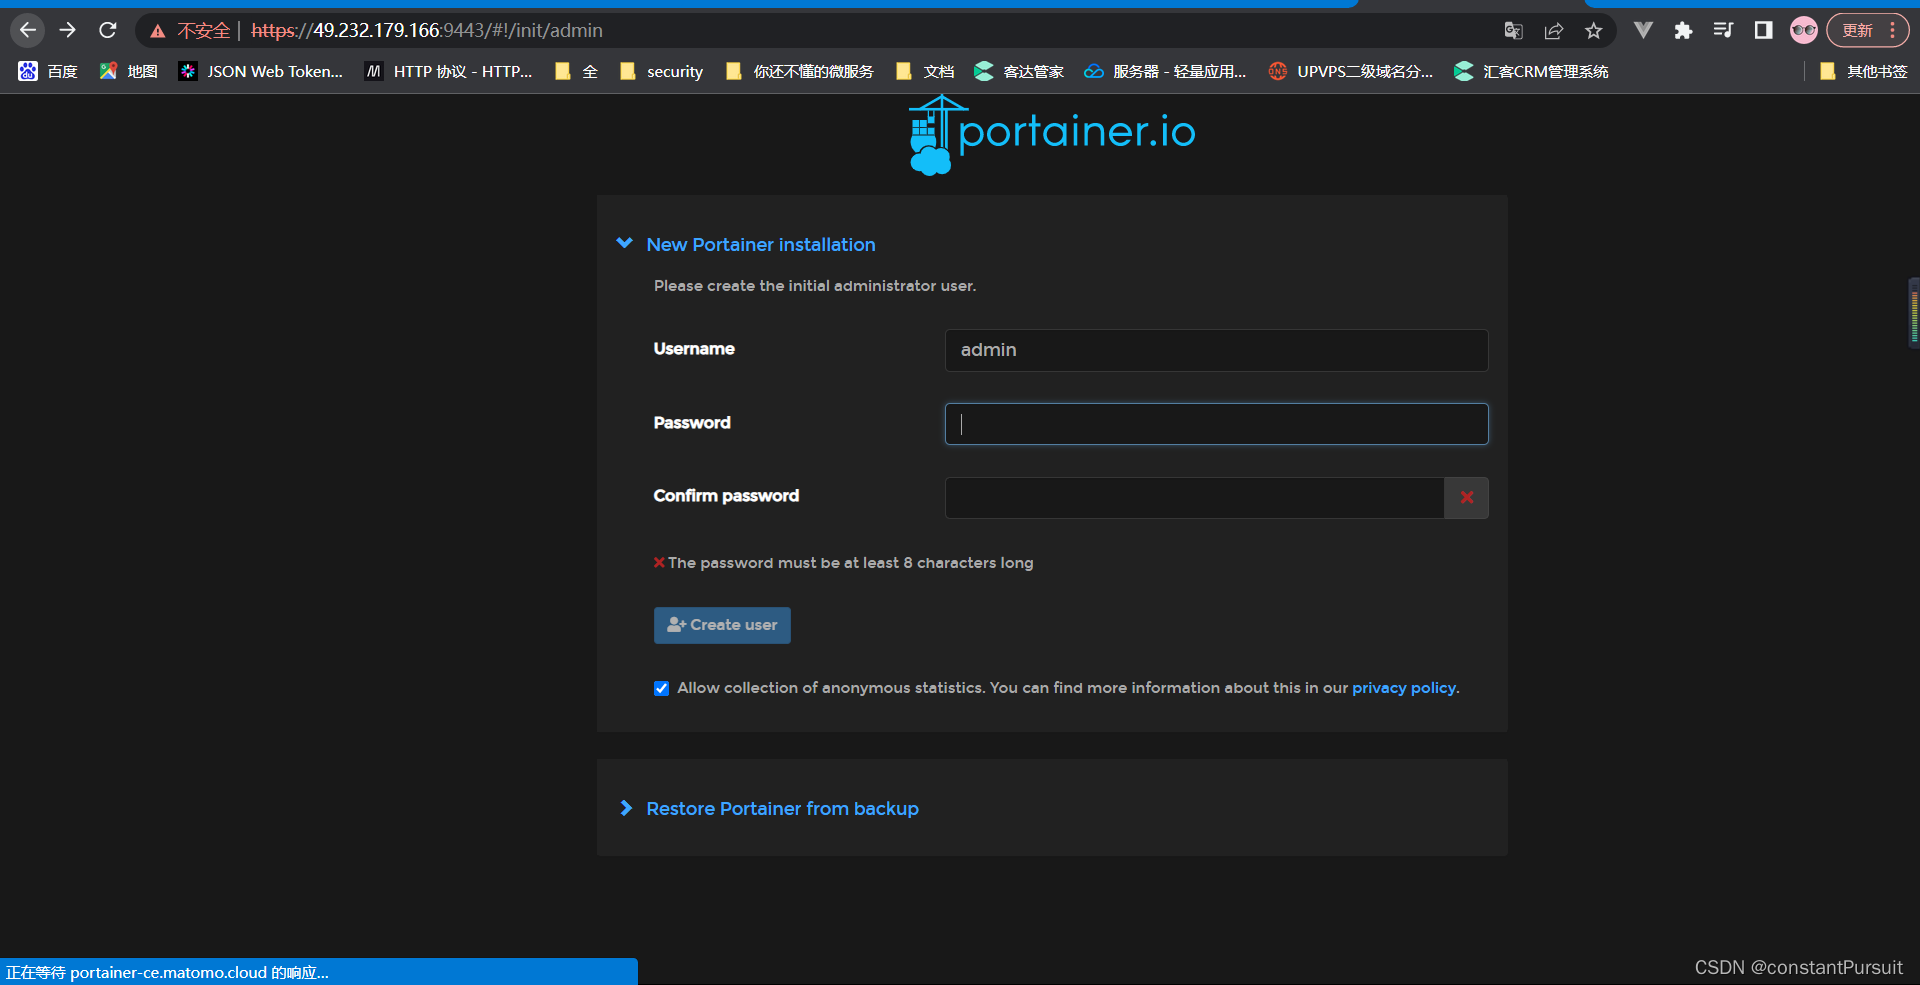1920x985 pixels.
Task: Open the privacy policy link
Action: tap(1404, 688)
